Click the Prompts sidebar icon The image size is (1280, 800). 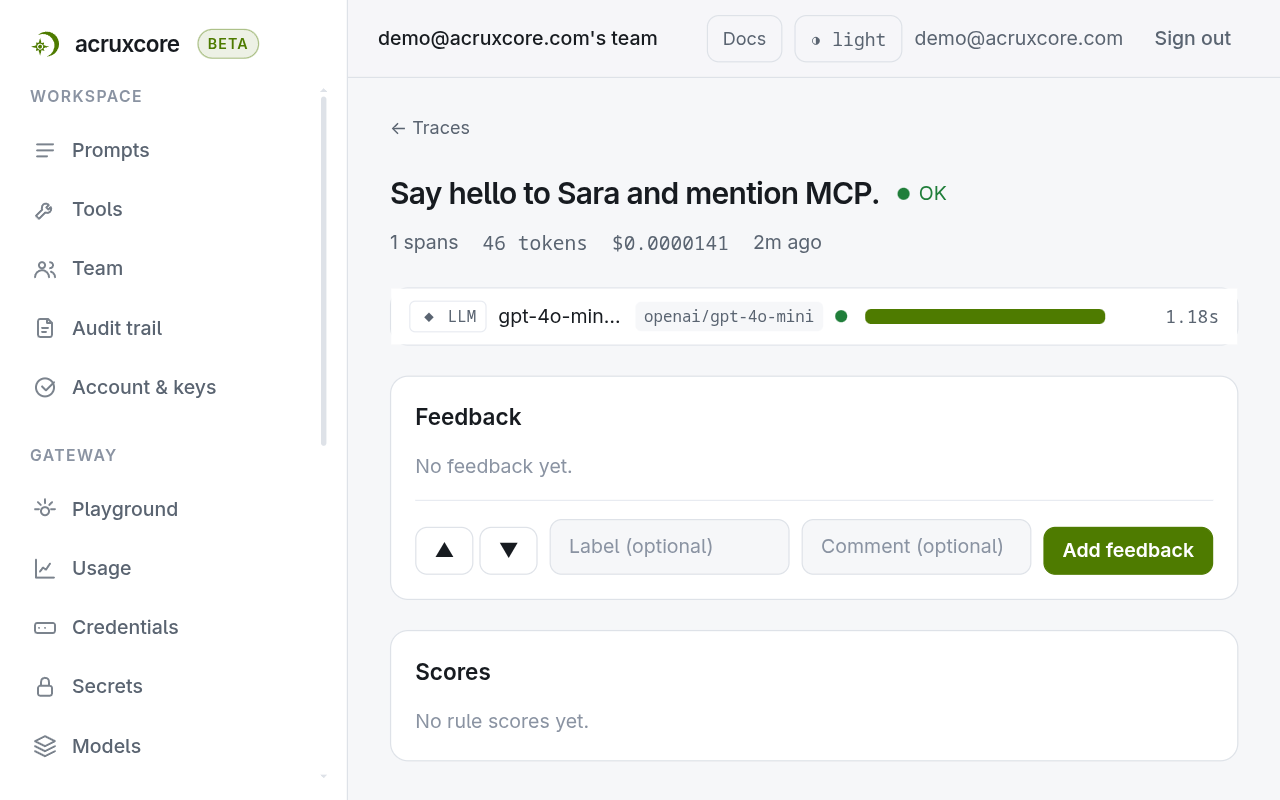point(45,150)
